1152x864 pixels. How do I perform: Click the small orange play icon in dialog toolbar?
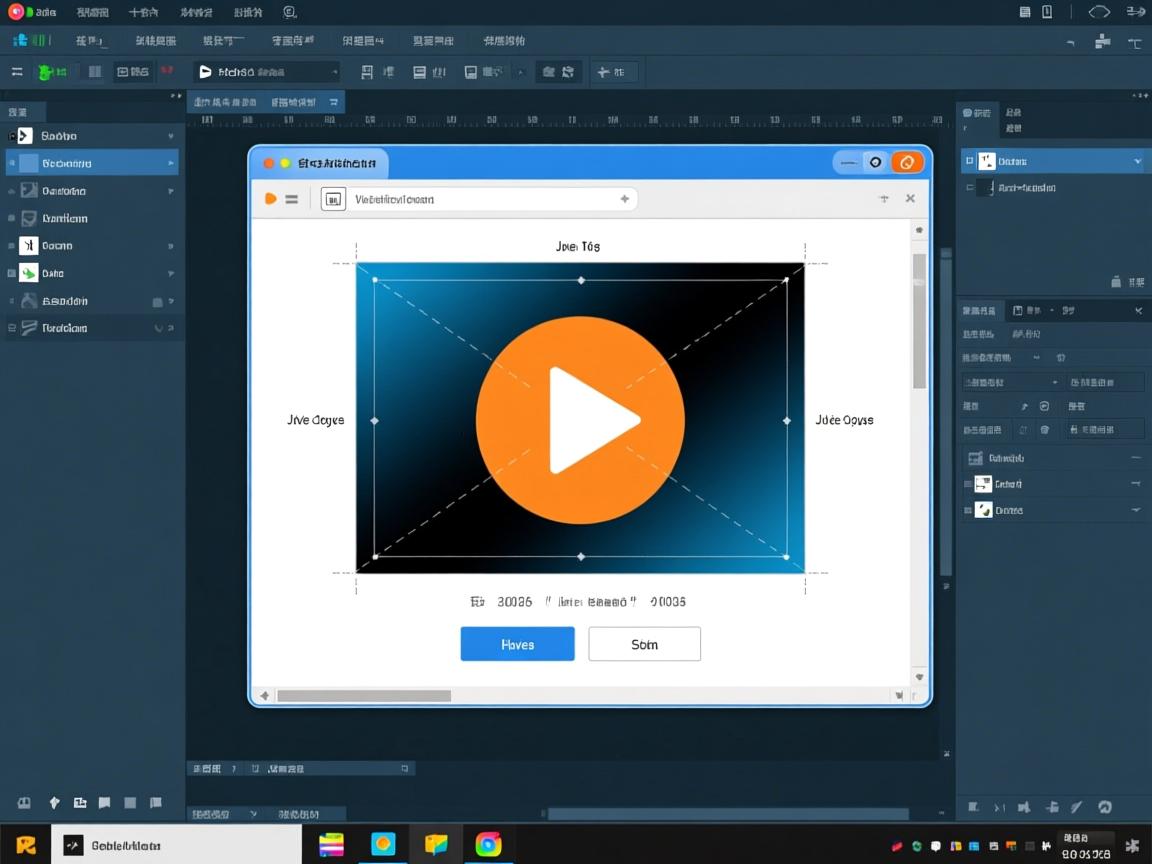270,199
